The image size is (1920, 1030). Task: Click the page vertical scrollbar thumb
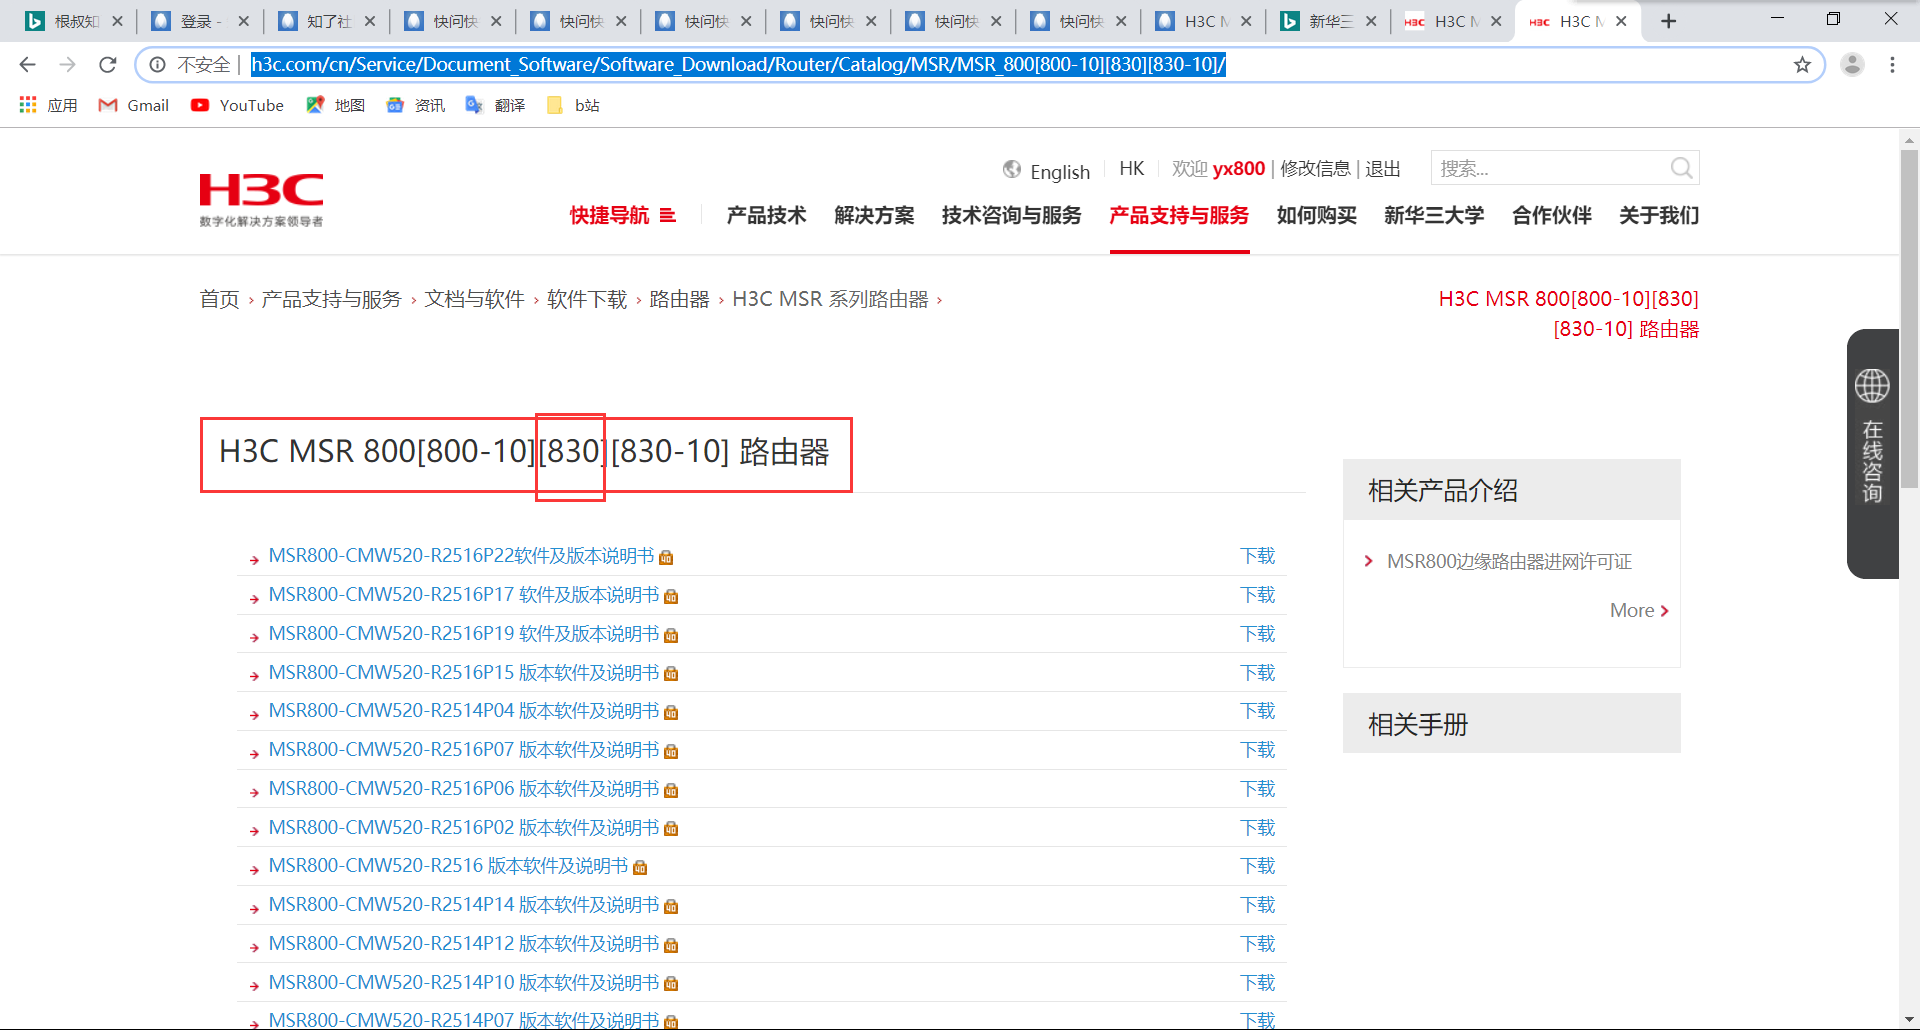click(x=1909, y=320)
